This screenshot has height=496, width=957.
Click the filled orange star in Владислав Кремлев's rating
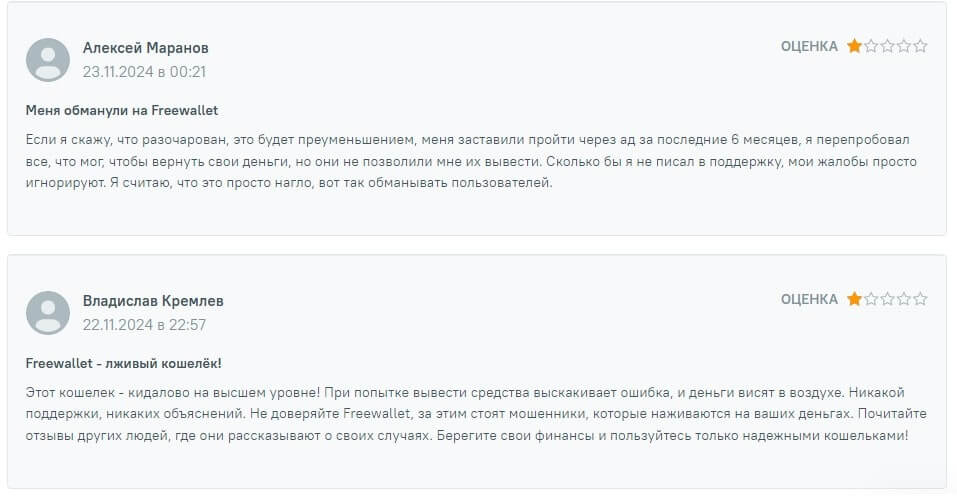854,299
